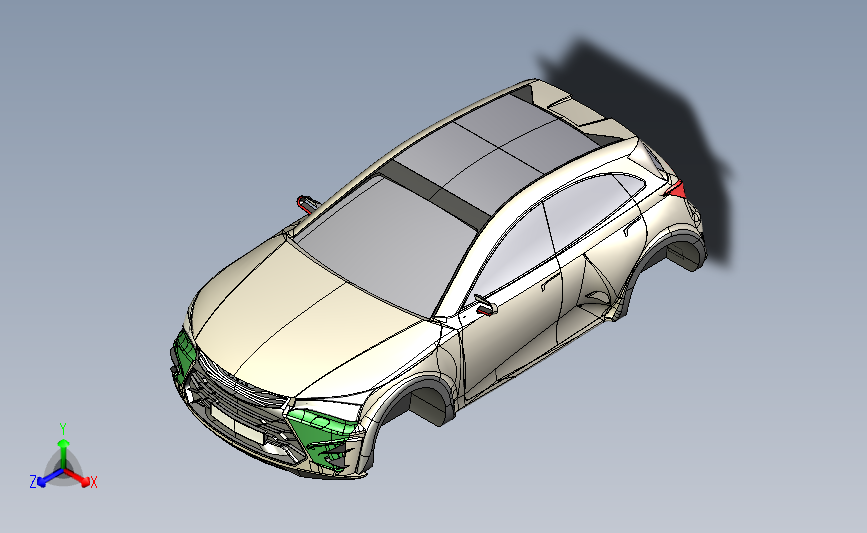Select the far-side mirror with red trim
The height and width of the screenshot is (533, 867).
coord(308,203)
